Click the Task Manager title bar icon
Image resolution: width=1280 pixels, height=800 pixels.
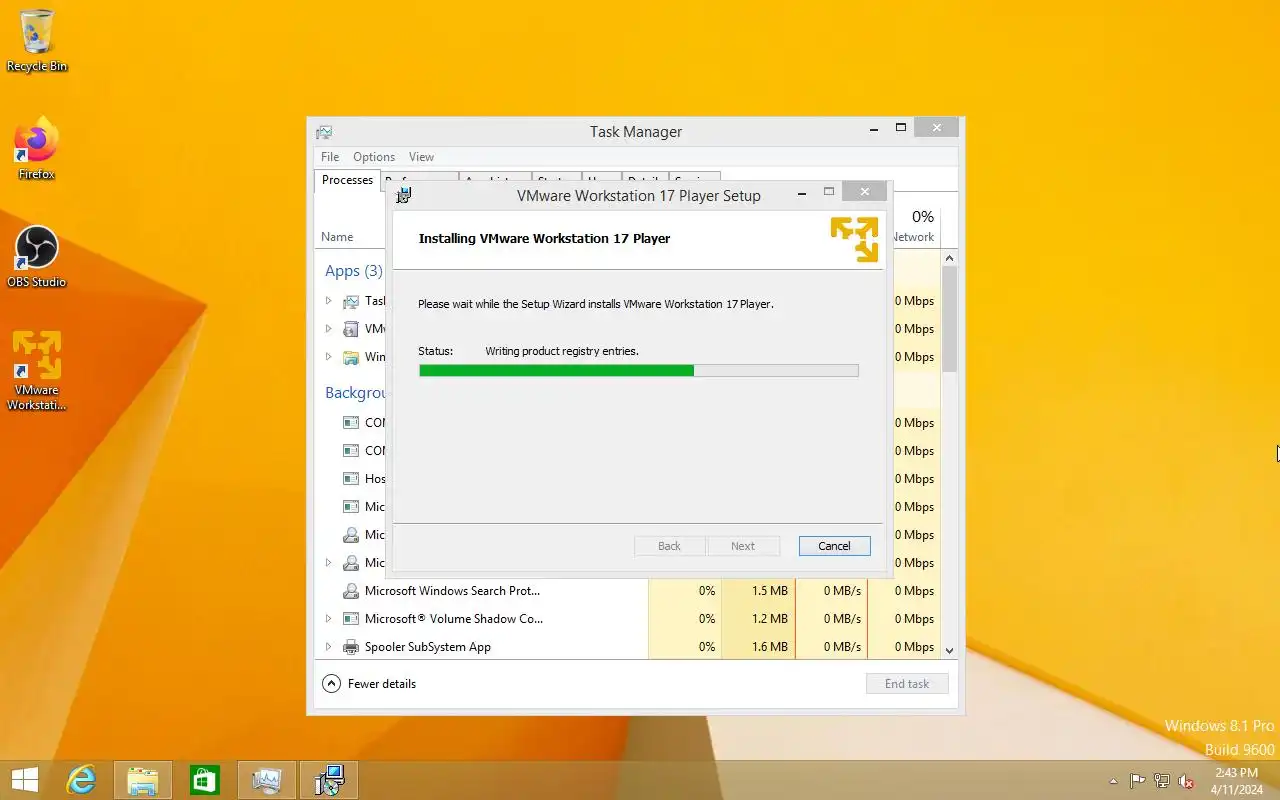(324, 132)
